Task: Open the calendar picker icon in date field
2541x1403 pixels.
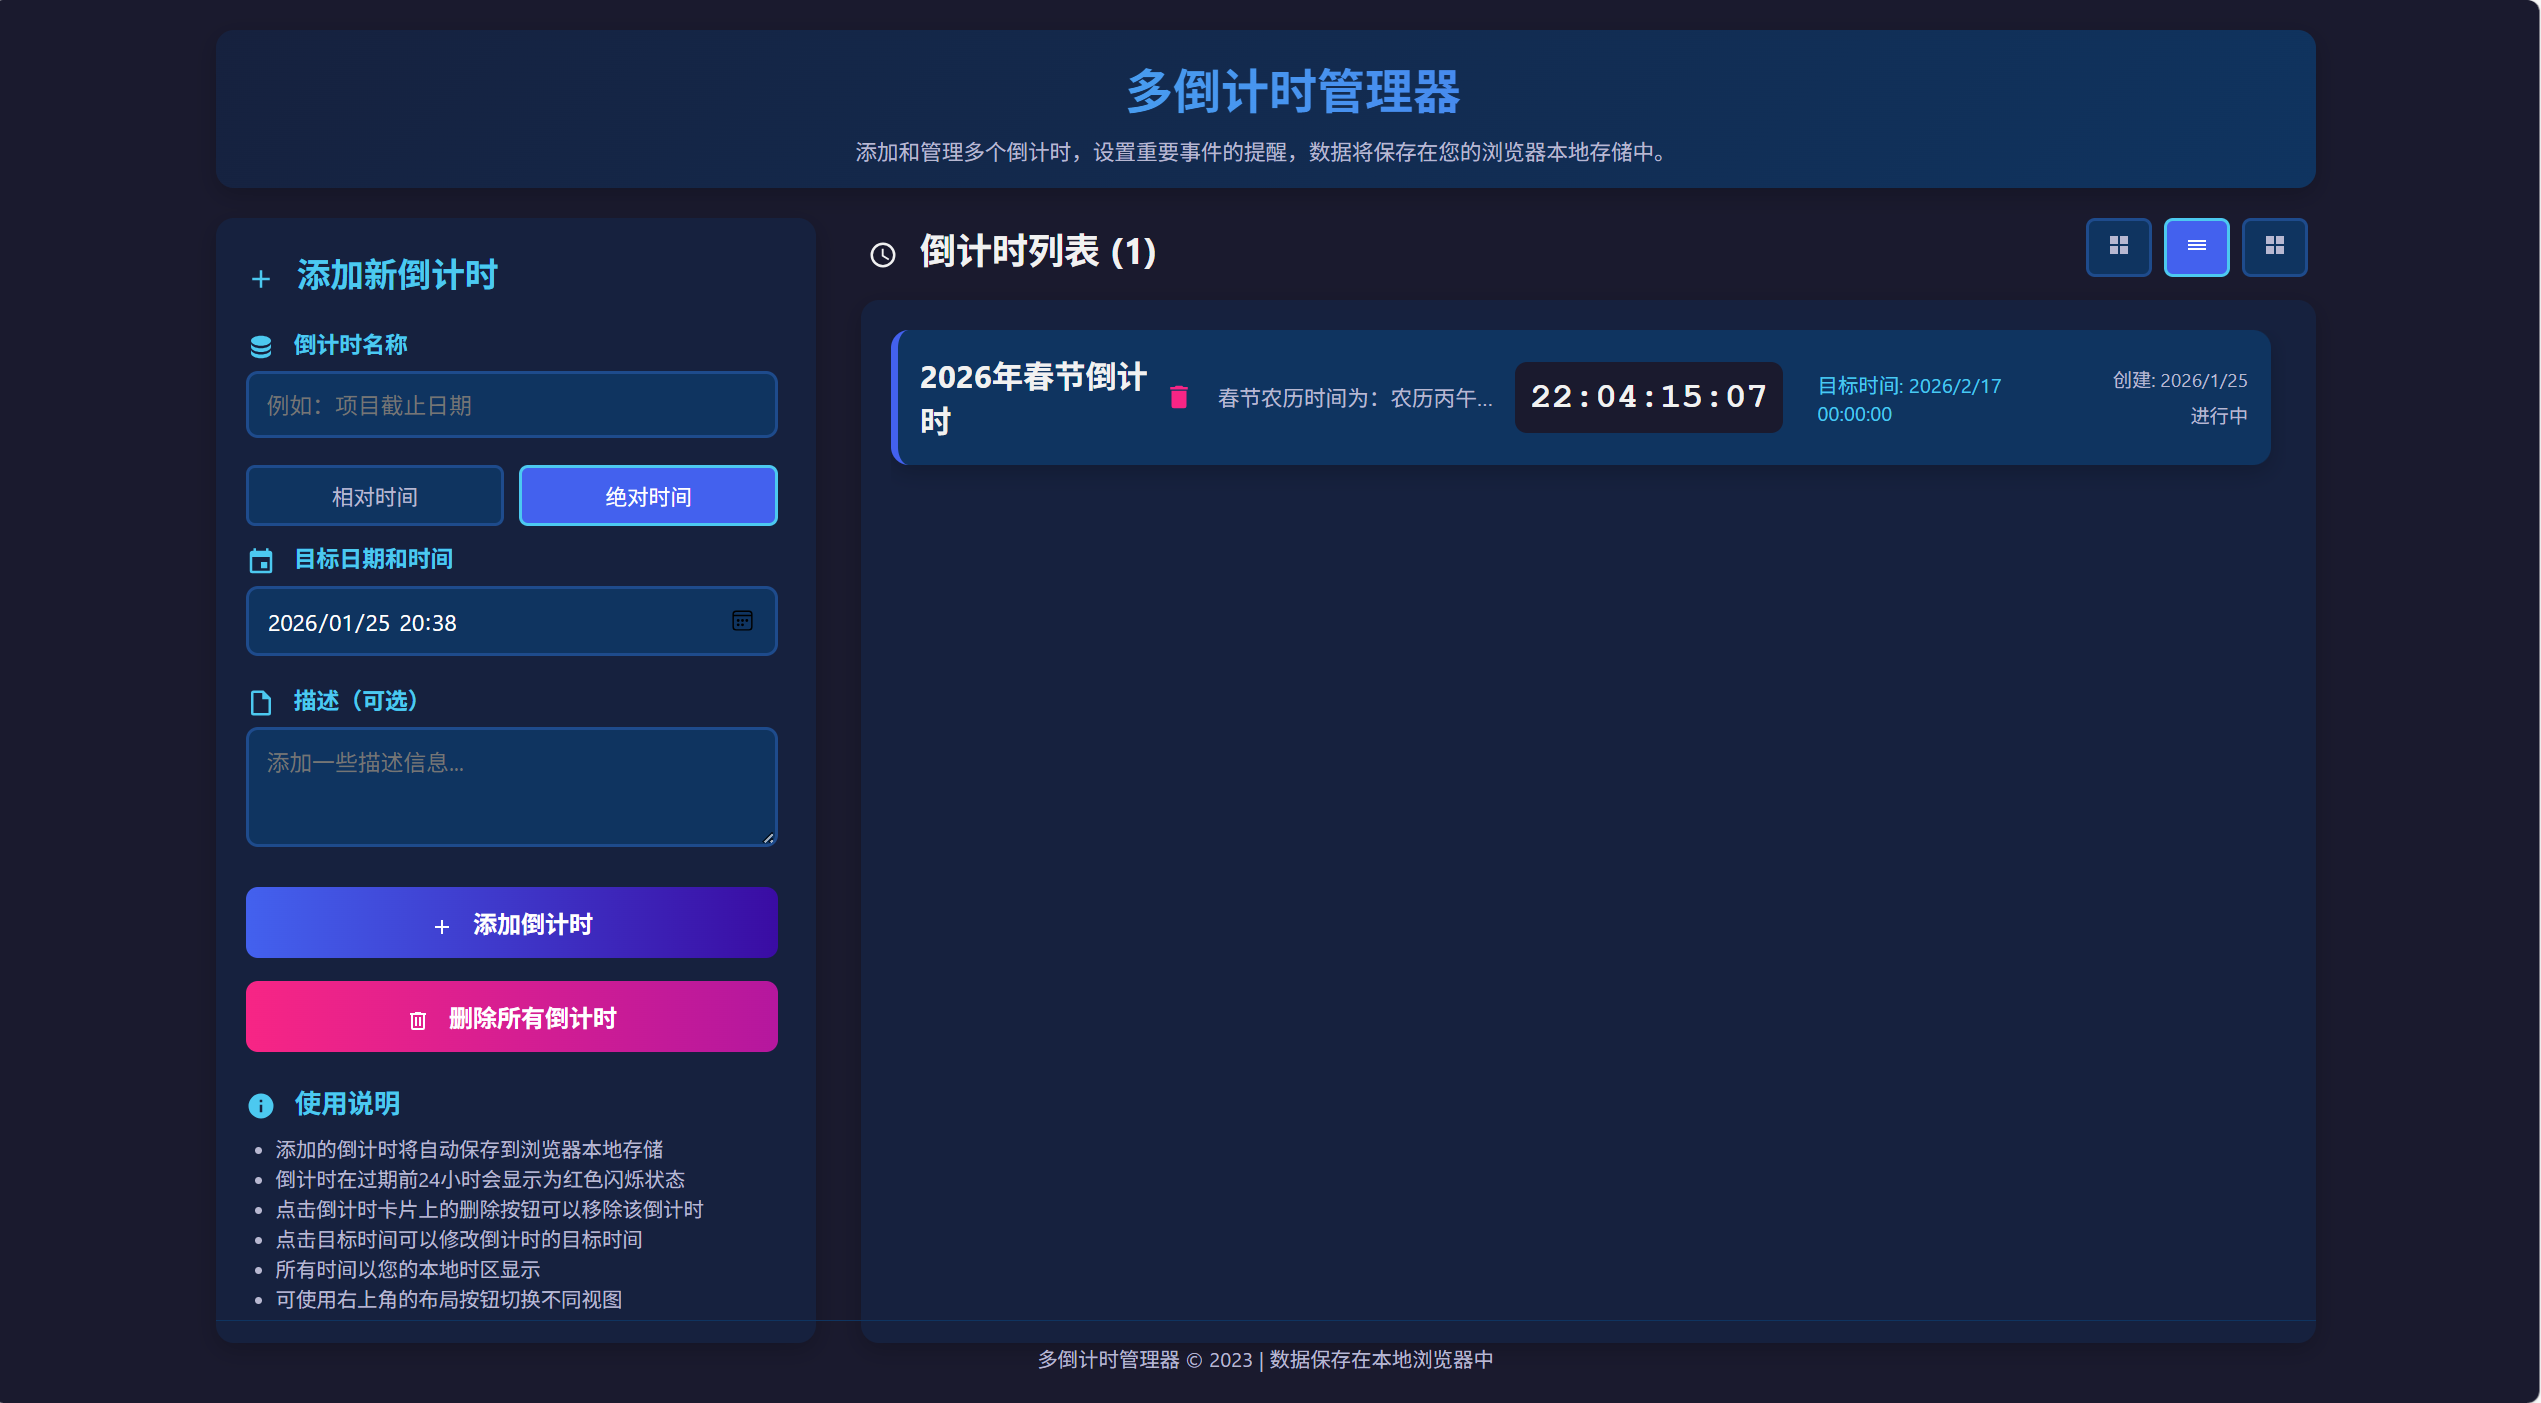Action: [x=742, y=621]
